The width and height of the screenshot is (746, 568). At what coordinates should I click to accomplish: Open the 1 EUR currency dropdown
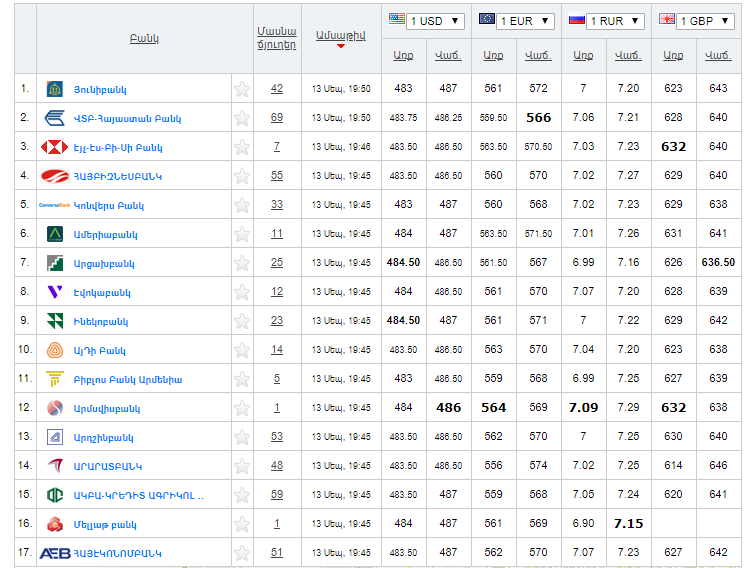point(525,21)
